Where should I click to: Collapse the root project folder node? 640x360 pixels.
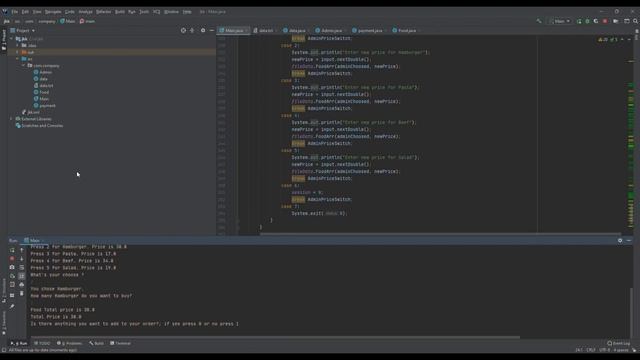pos(12,39)
